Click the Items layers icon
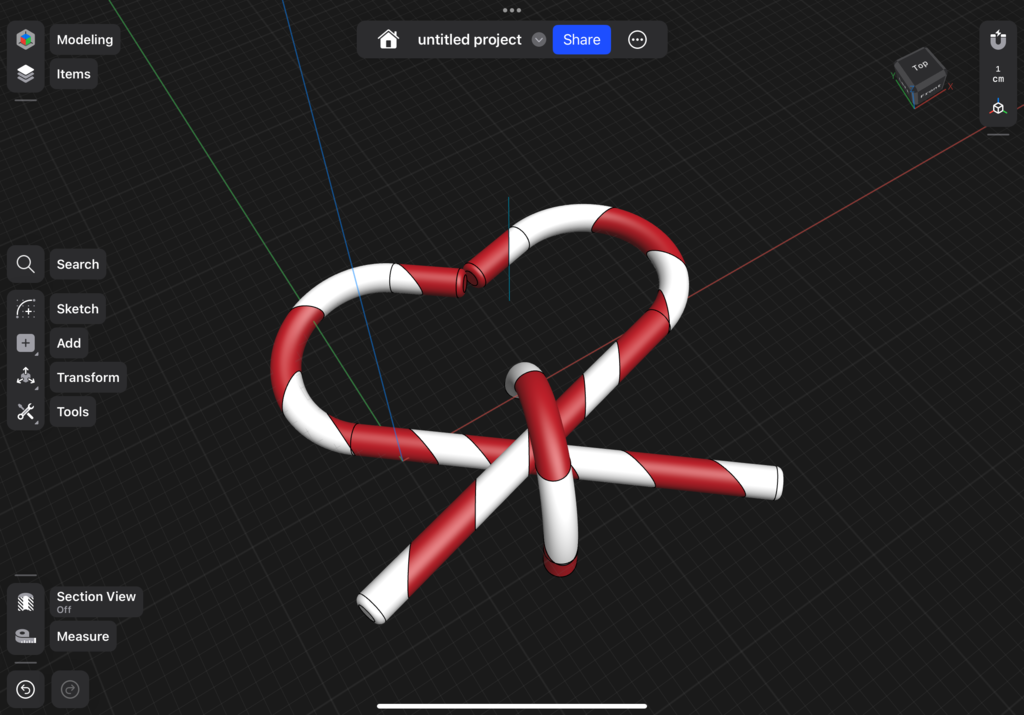The height and width of the screenshot is (715, 1024). [x=25, y=74]
